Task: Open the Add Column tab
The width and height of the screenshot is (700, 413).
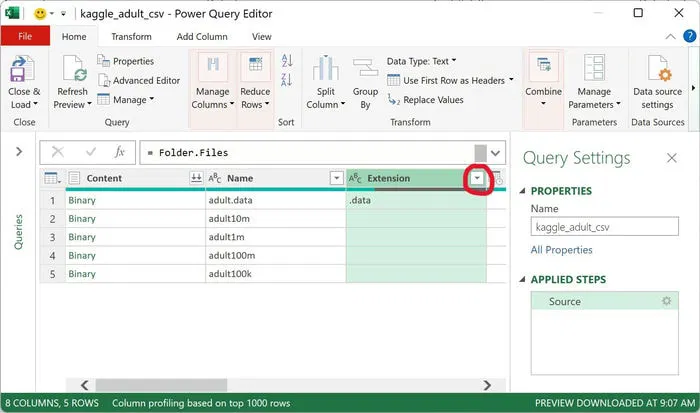Action: [x=201, y=37]
